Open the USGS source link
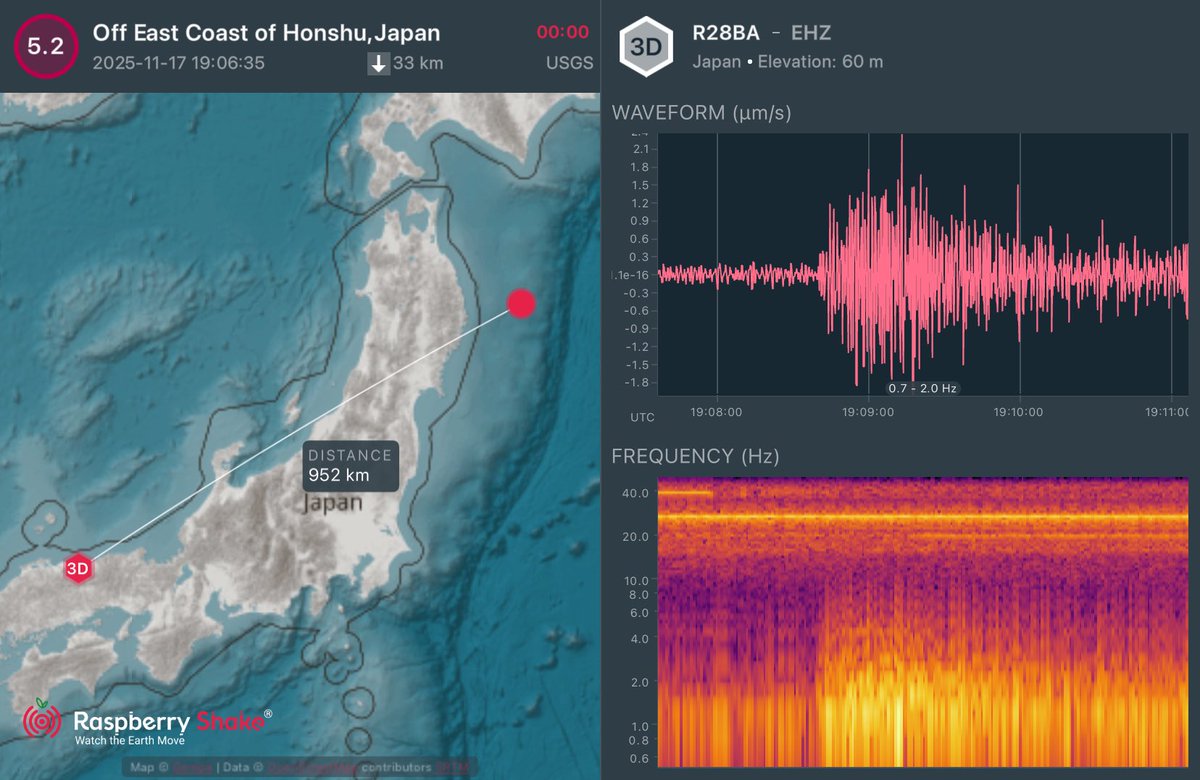1200x780 pixels. coord(567,62)
